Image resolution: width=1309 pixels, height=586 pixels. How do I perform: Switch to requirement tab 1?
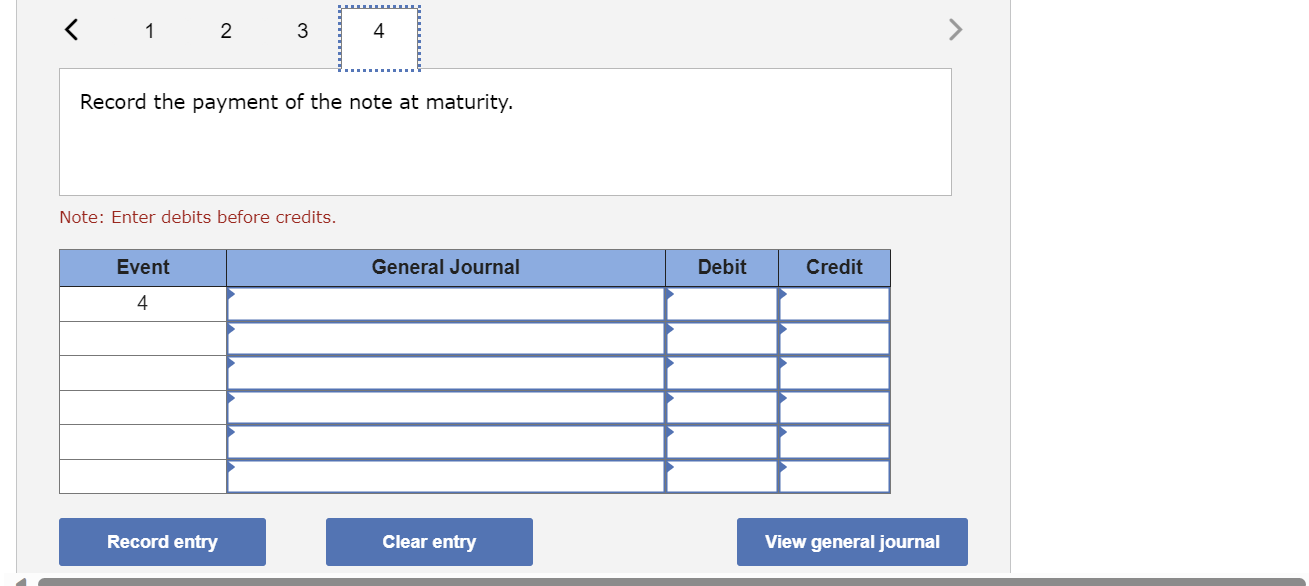pos(149,31)
